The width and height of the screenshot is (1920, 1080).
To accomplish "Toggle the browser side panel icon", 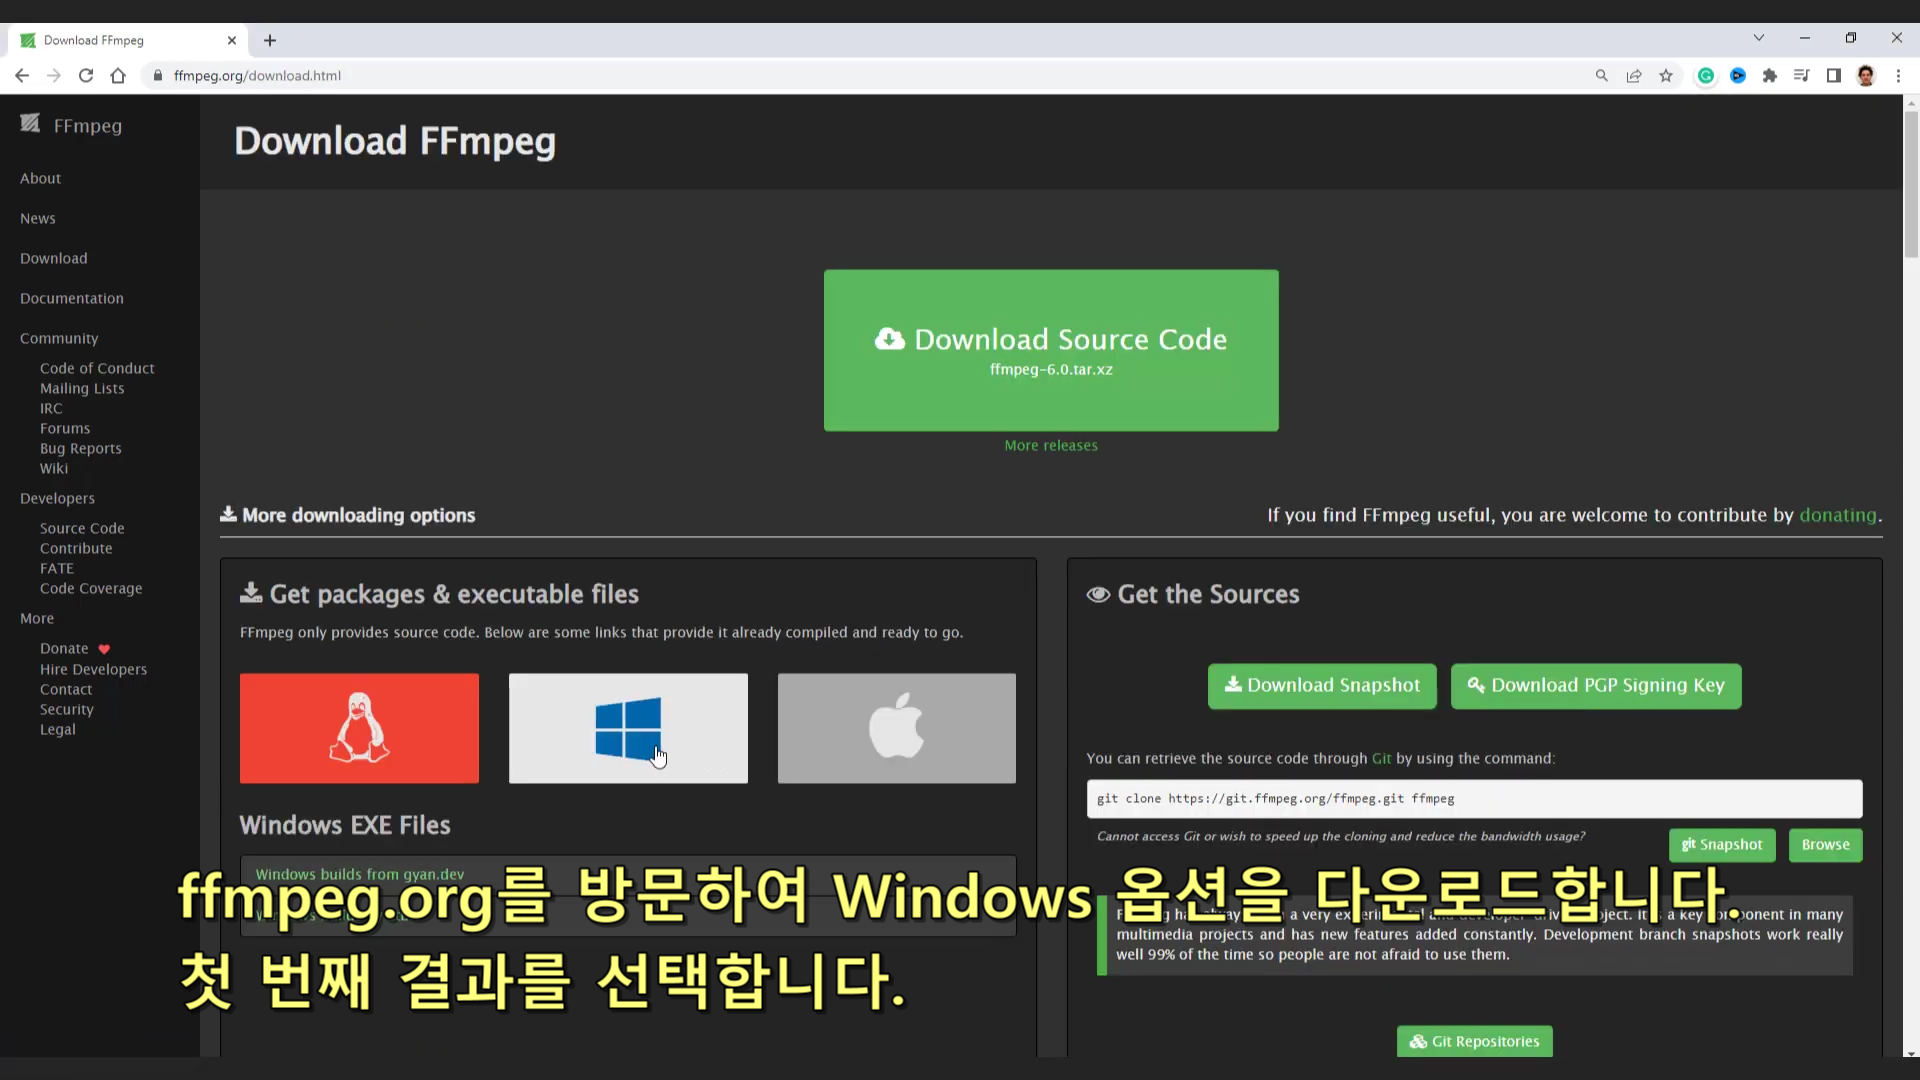I will [x=1834, y=76].
